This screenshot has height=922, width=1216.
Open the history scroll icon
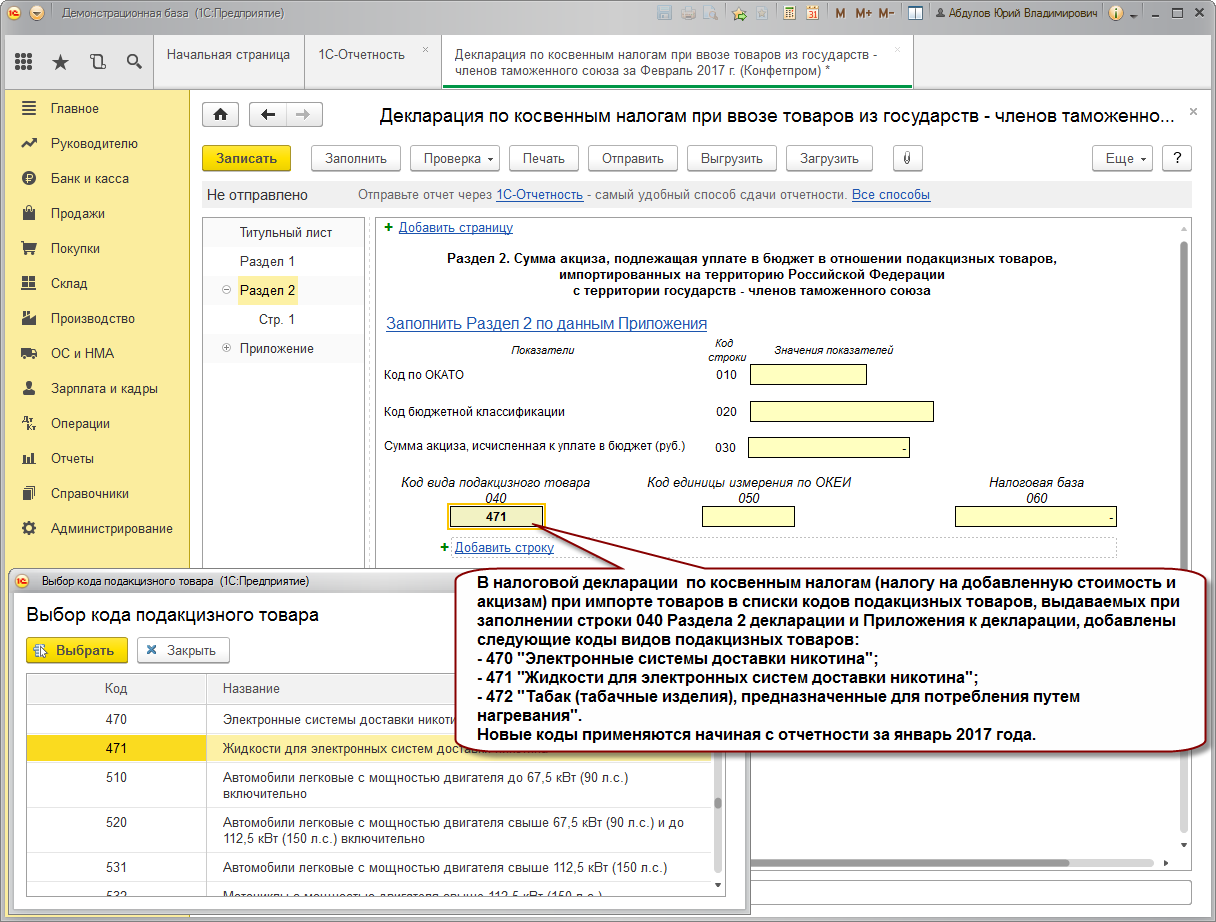click(x=97, y=62)
